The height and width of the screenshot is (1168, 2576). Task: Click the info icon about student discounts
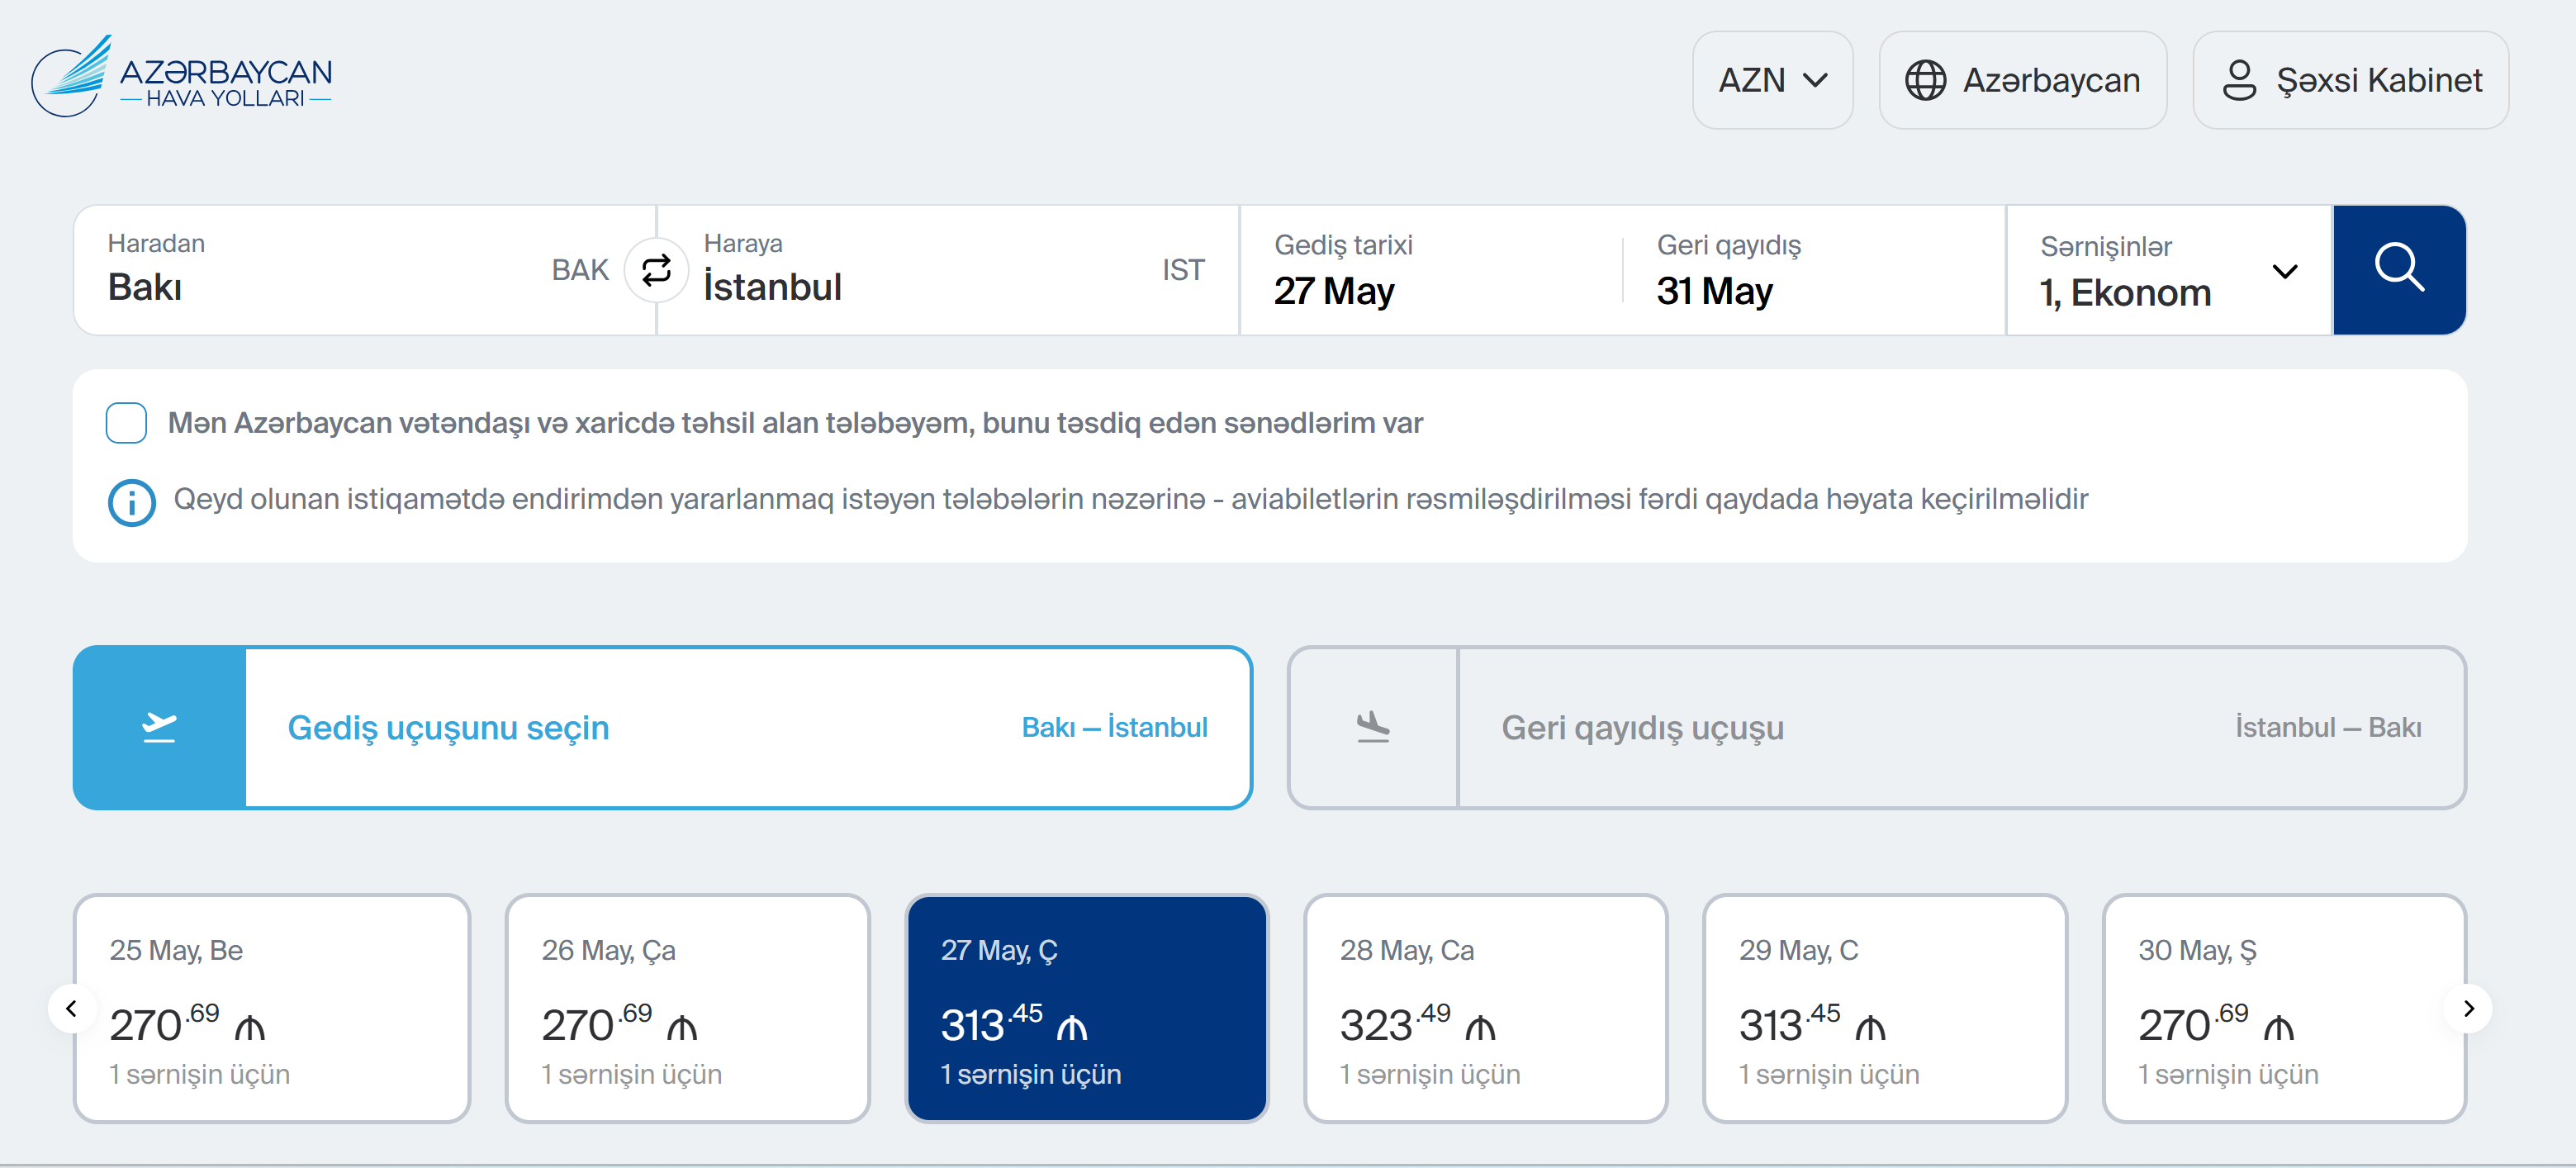coord(131,502)
